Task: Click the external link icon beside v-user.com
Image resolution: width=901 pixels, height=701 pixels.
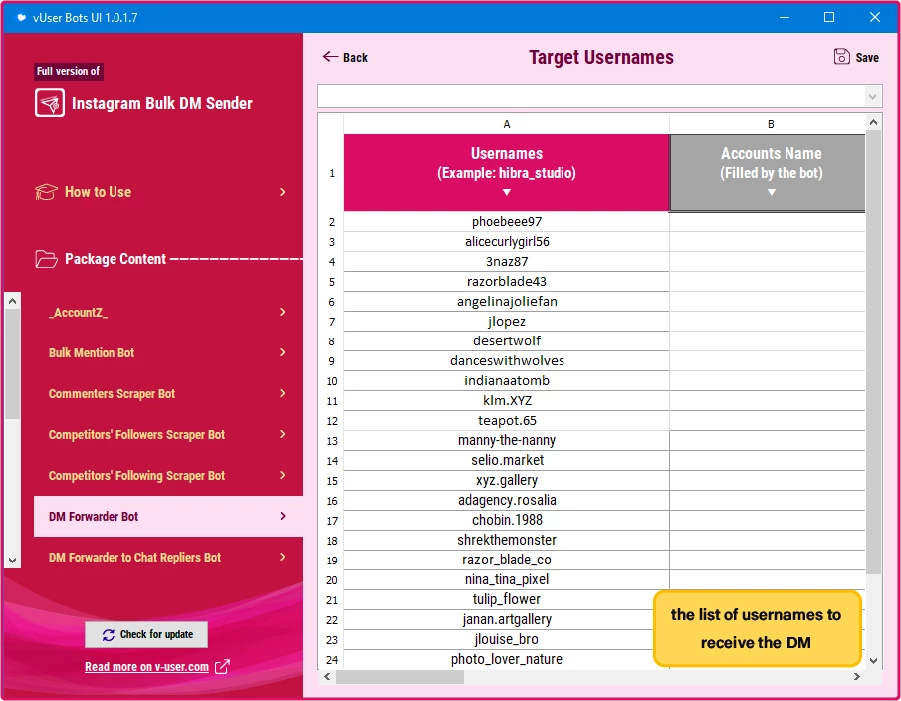Action: [222, 667]
